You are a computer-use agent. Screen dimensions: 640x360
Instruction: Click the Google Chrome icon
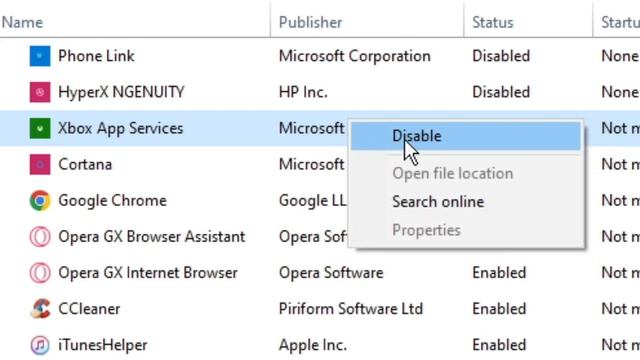(x=40, y=200)
